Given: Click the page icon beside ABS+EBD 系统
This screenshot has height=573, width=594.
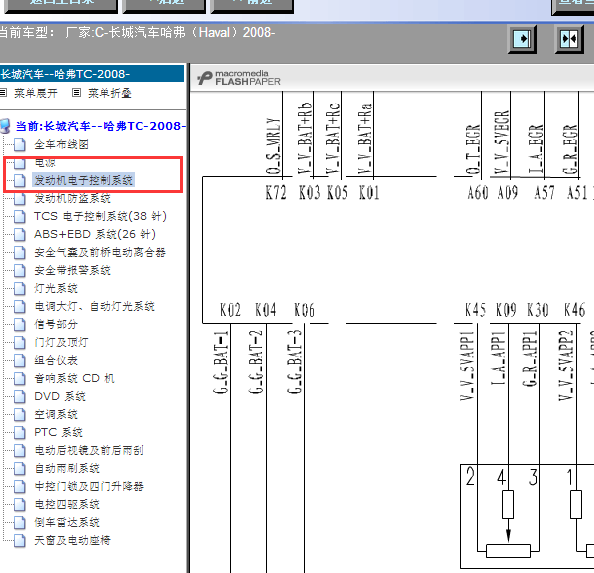Looking at the screenshot, I should [x=20, y=234].
